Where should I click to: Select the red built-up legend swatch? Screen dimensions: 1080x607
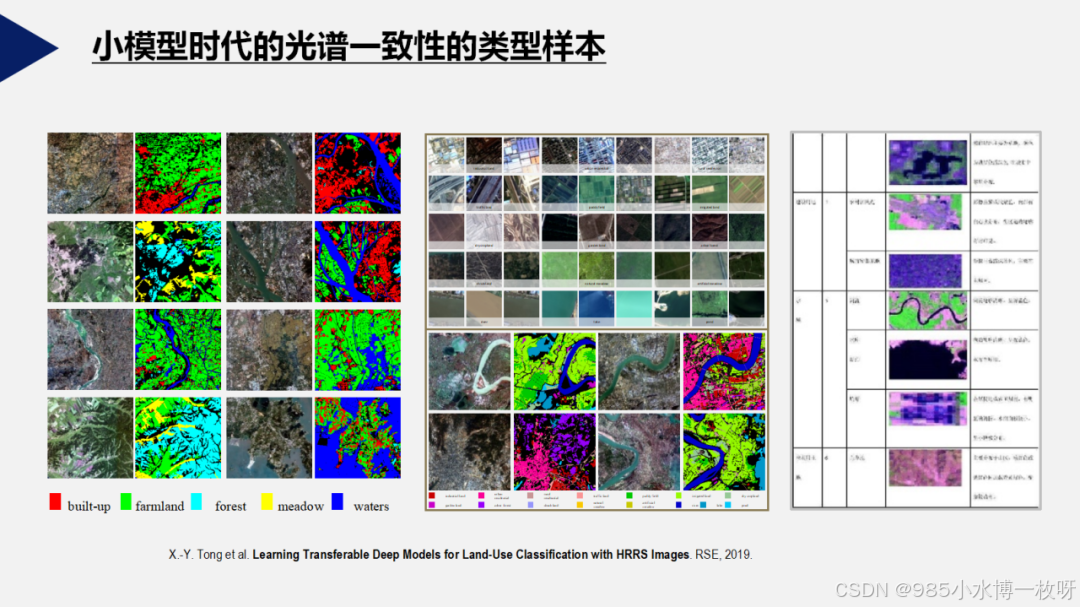click(55, 502)
